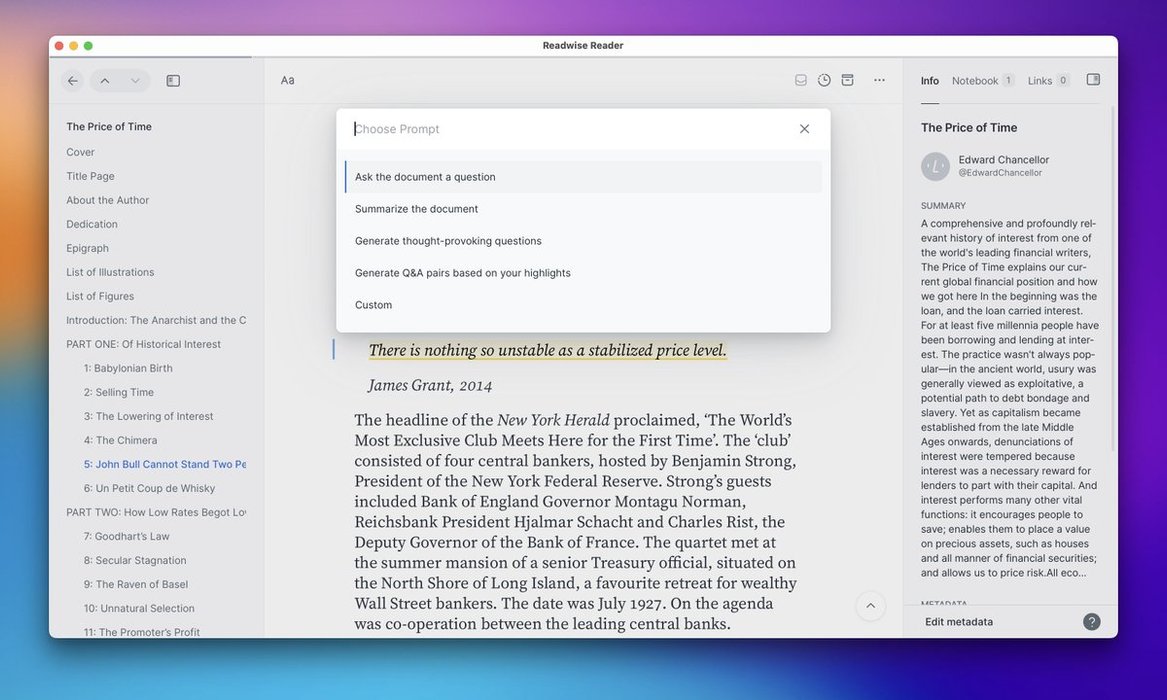Switch to the Links tab

click(x=1048, y=81)
